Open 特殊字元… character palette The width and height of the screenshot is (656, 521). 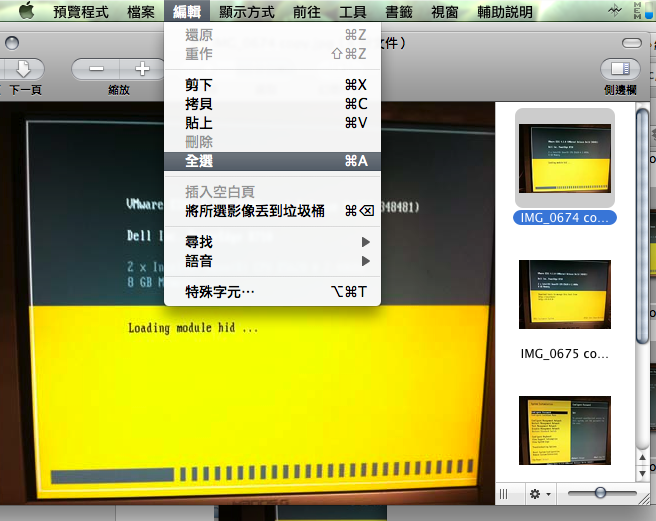272,292
